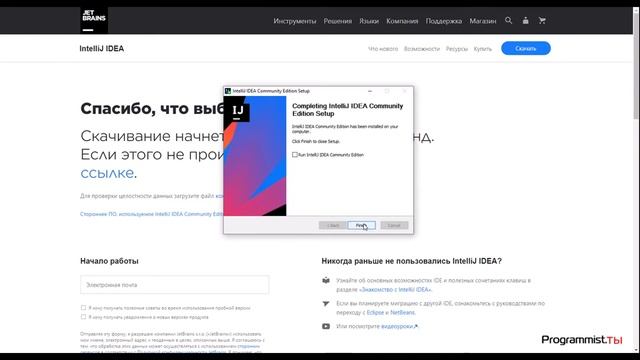
Task: Go to Возможности section
Action: (x=422, y=49)
